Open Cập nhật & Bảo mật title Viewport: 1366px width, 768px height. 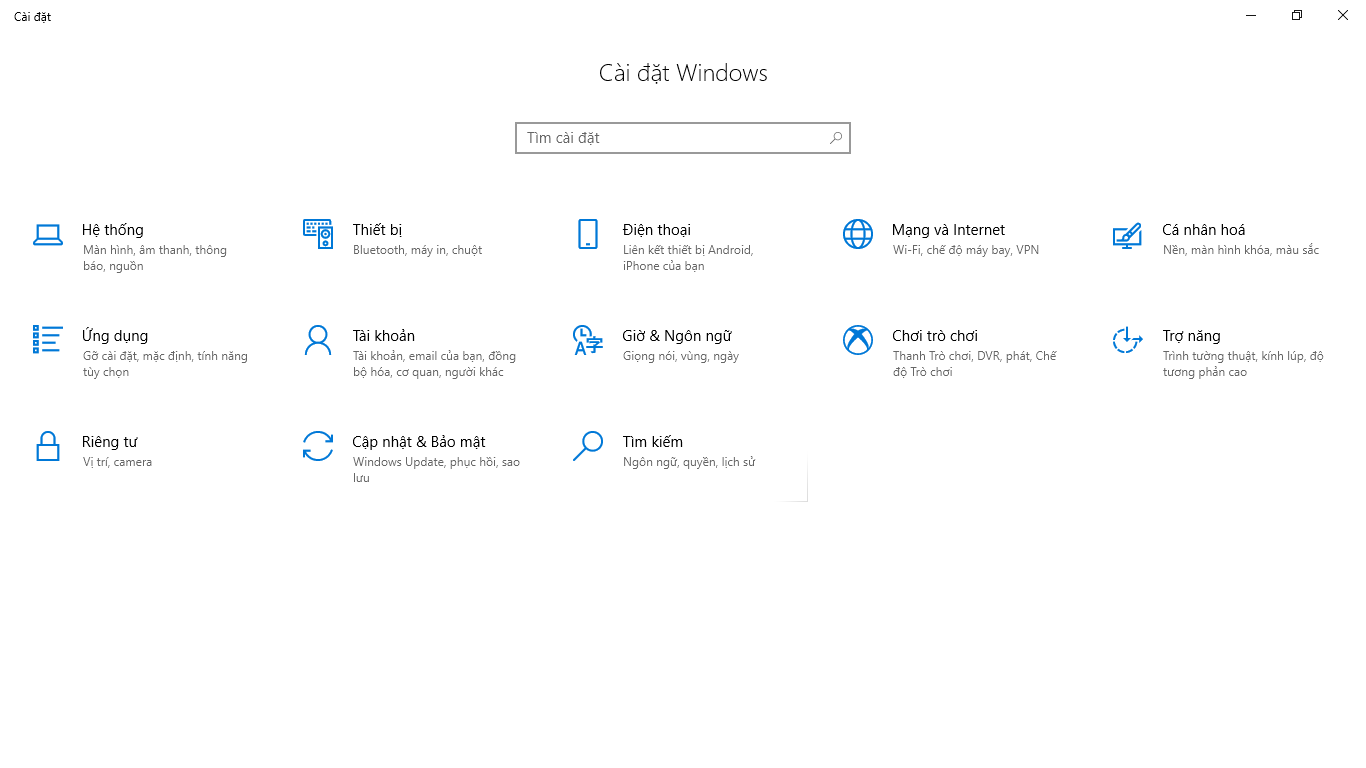pos(419,442)
